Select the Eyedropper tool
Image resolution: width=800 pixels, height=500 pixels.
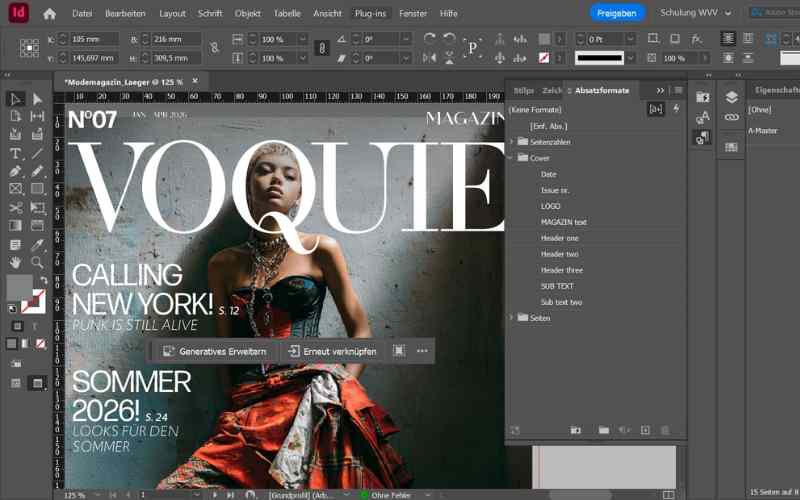point(37,245)
